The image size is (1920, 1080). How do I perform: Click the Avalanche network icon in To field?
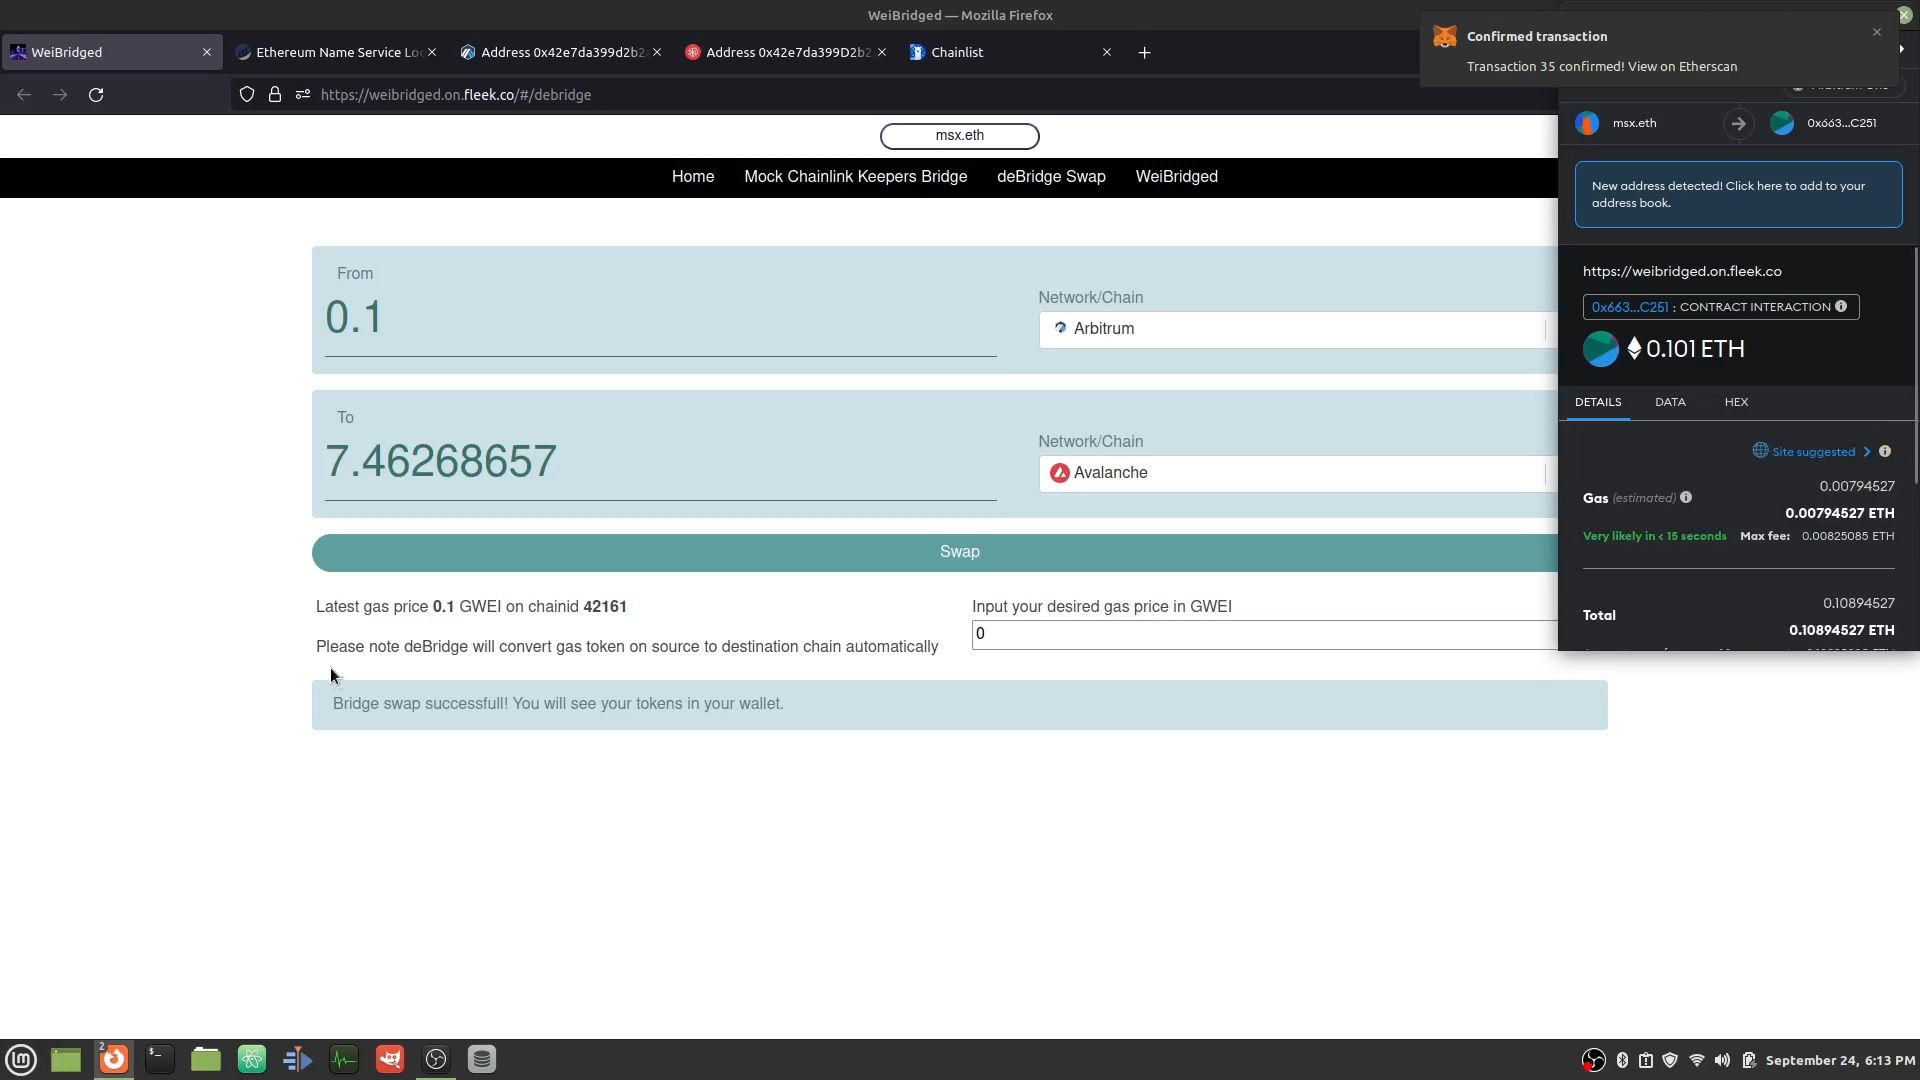coord(1062,472)
